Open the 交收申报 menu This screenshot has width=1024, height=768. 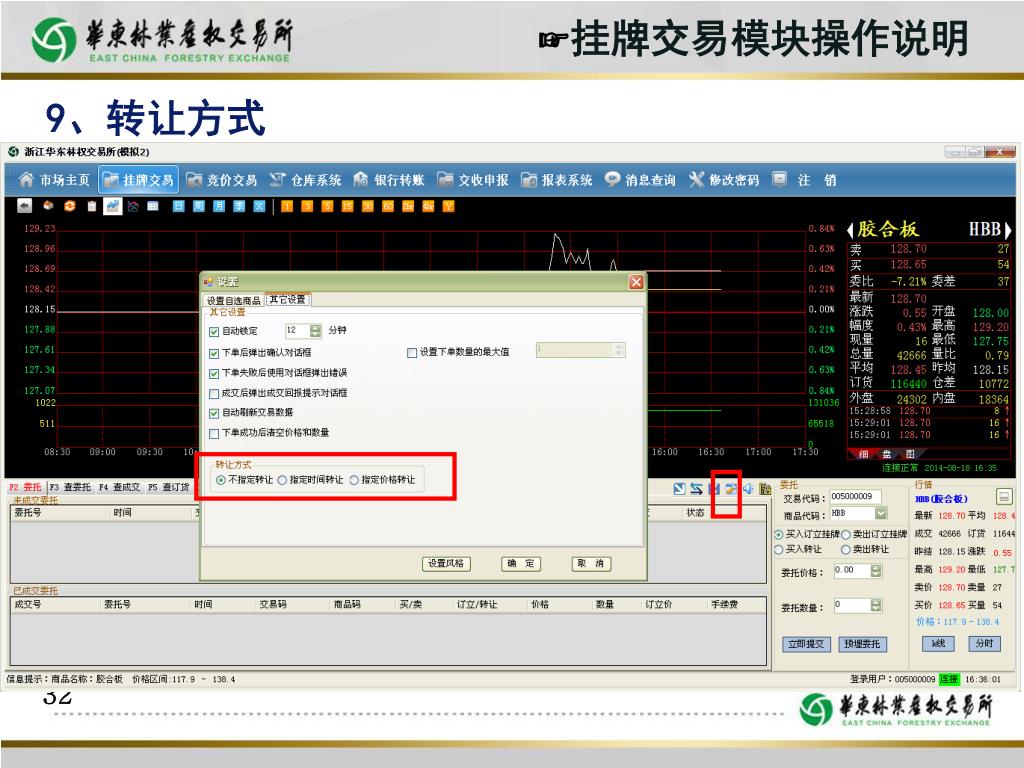[473, 180]
